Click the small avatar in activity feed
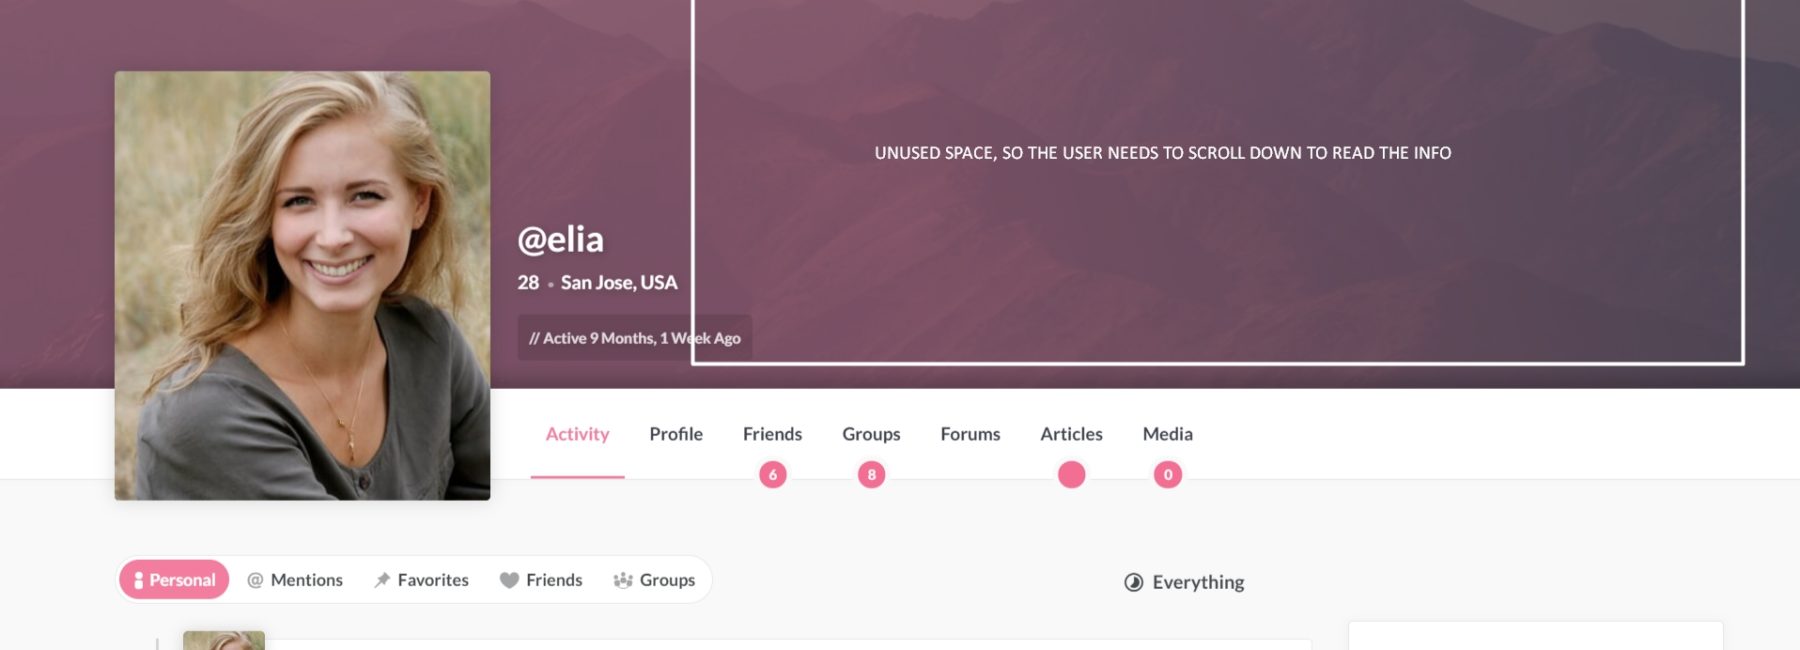The width and height of the screenshot is (1800, 650). 224,641
